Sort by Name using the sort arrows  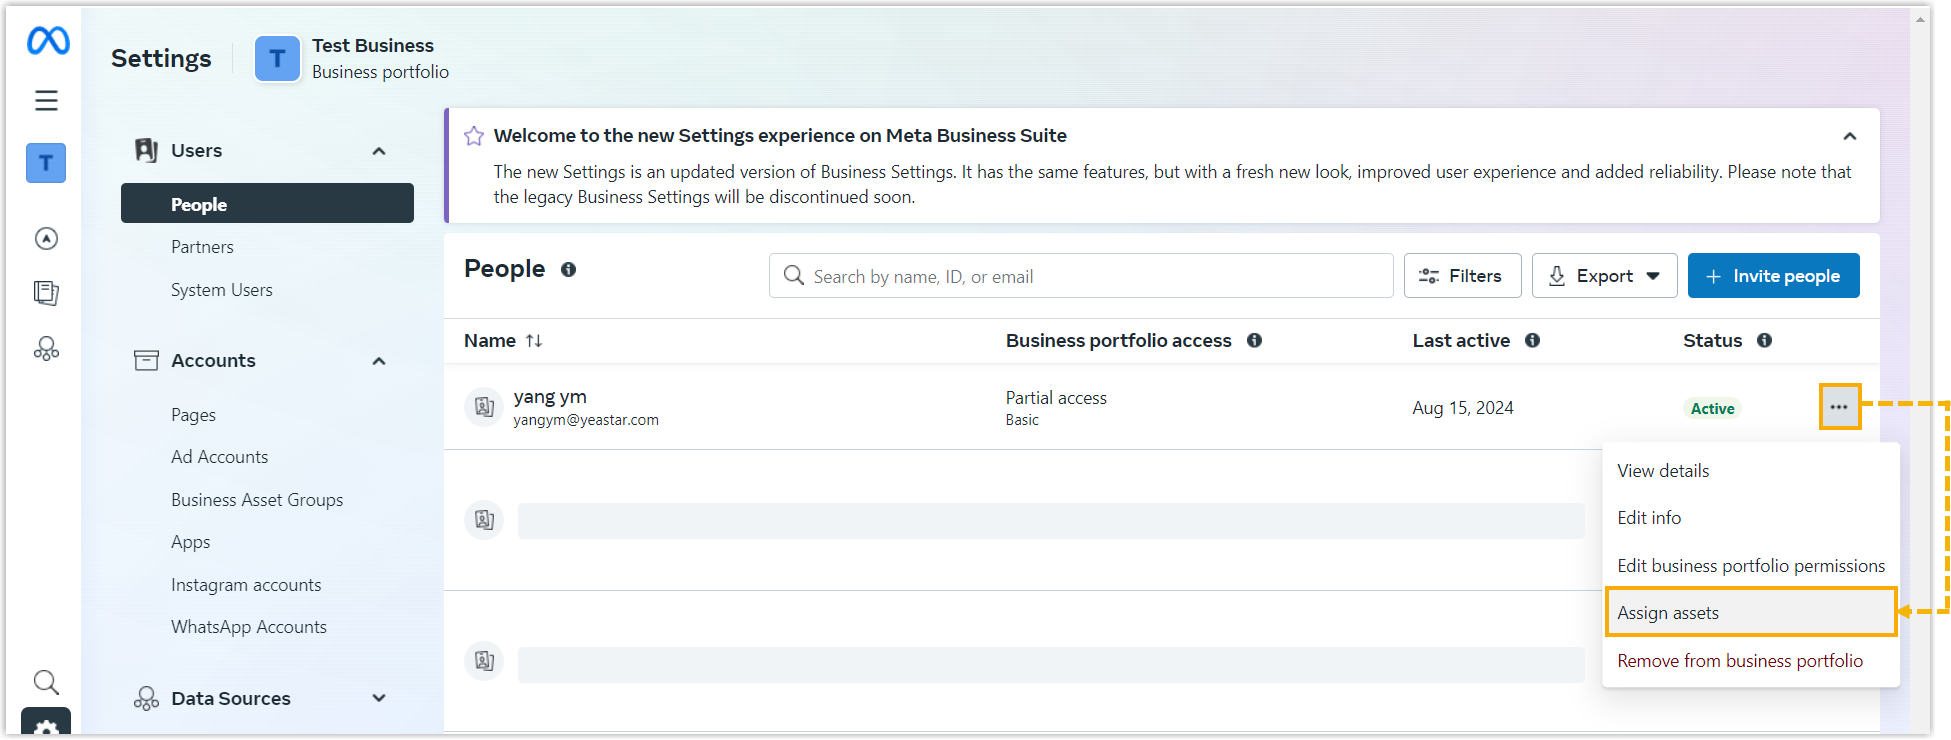click(534, 341)
